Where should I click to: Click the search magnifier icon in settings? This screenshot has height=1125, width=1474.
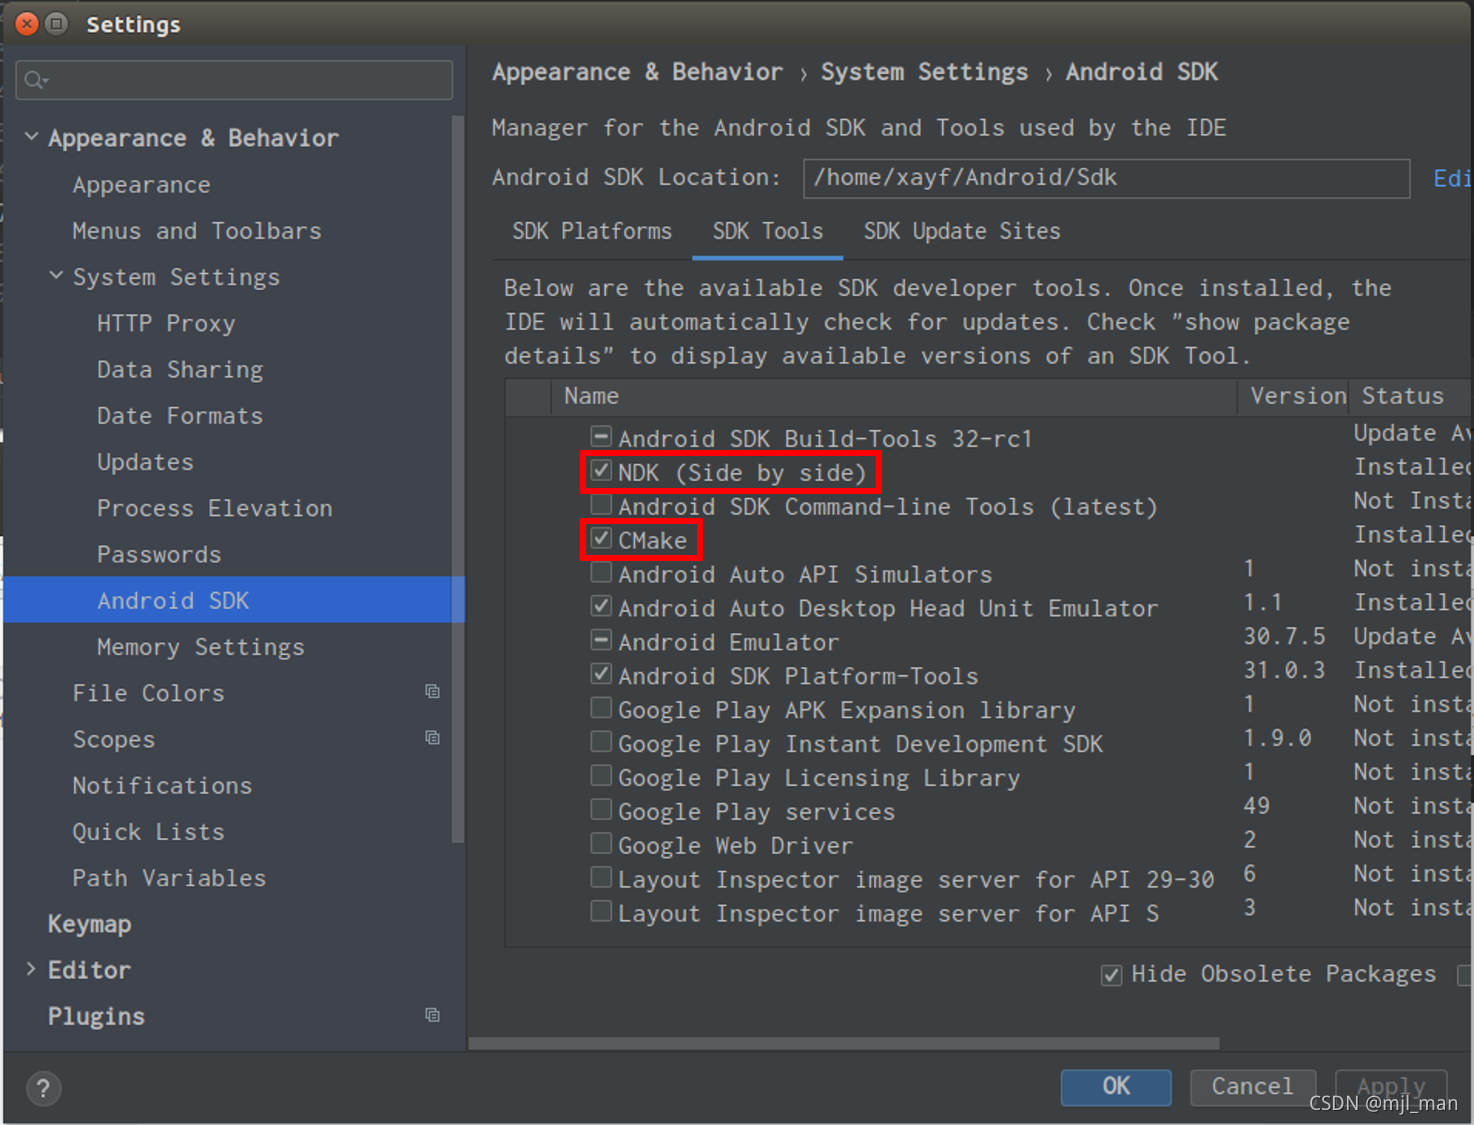pos(36,80)
